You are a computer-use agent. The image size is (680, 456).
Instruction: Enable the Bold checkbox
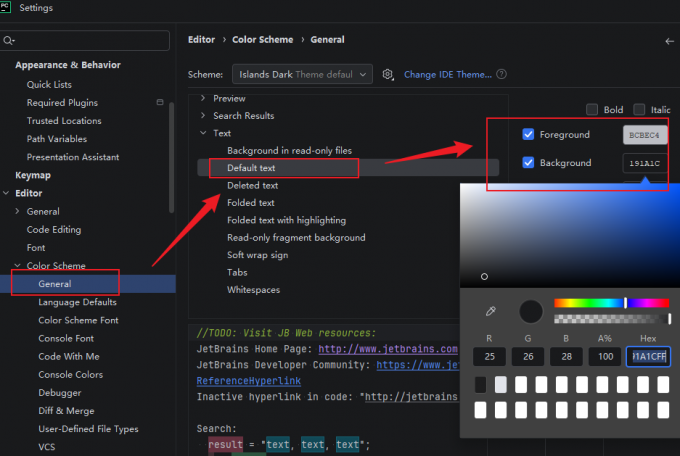pos(592,109)
